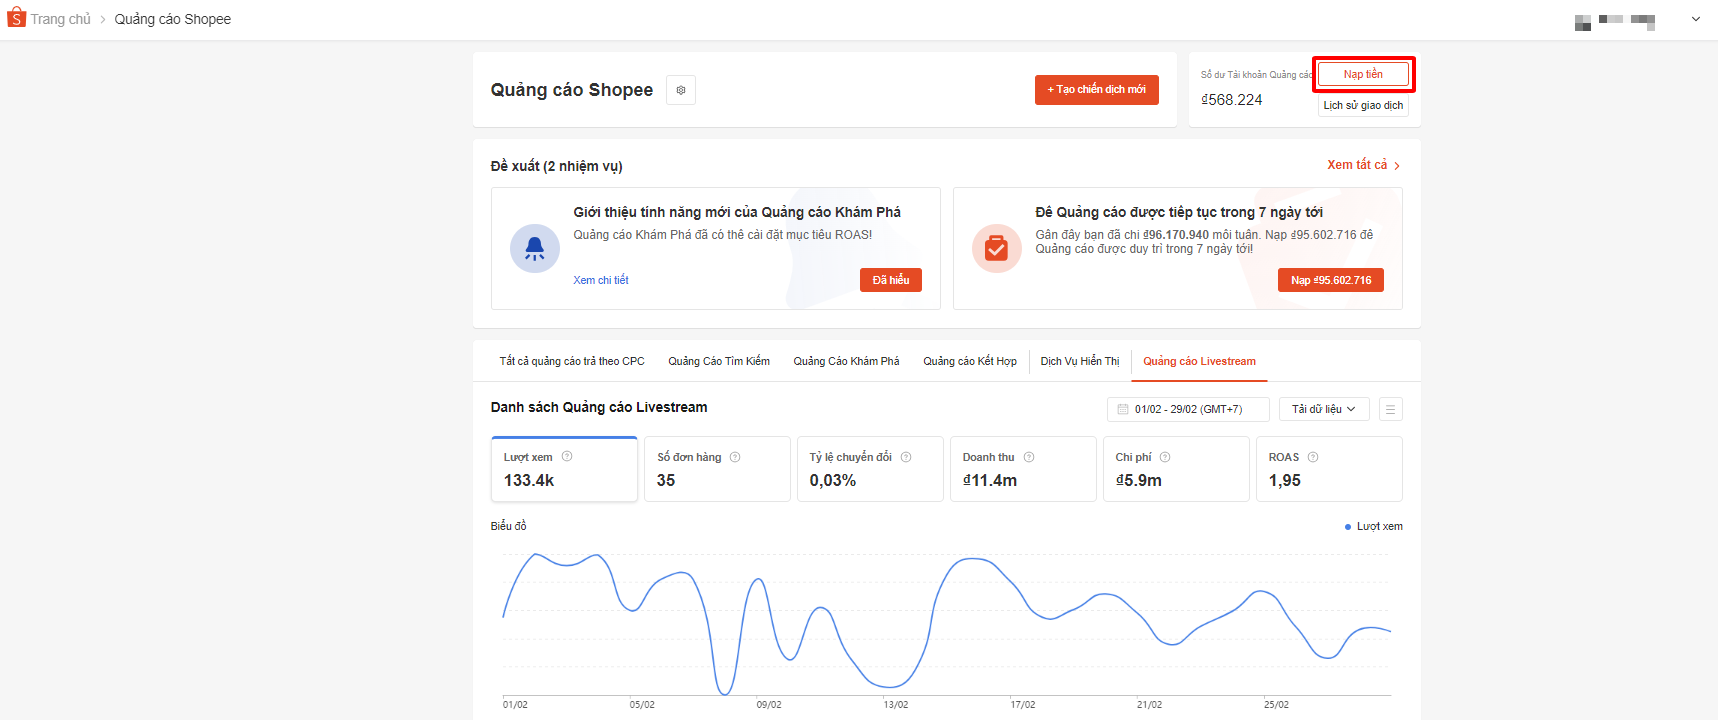
Task: Switch to Quảng Cáo Khám Phá tab
Action: pos(846,361)
